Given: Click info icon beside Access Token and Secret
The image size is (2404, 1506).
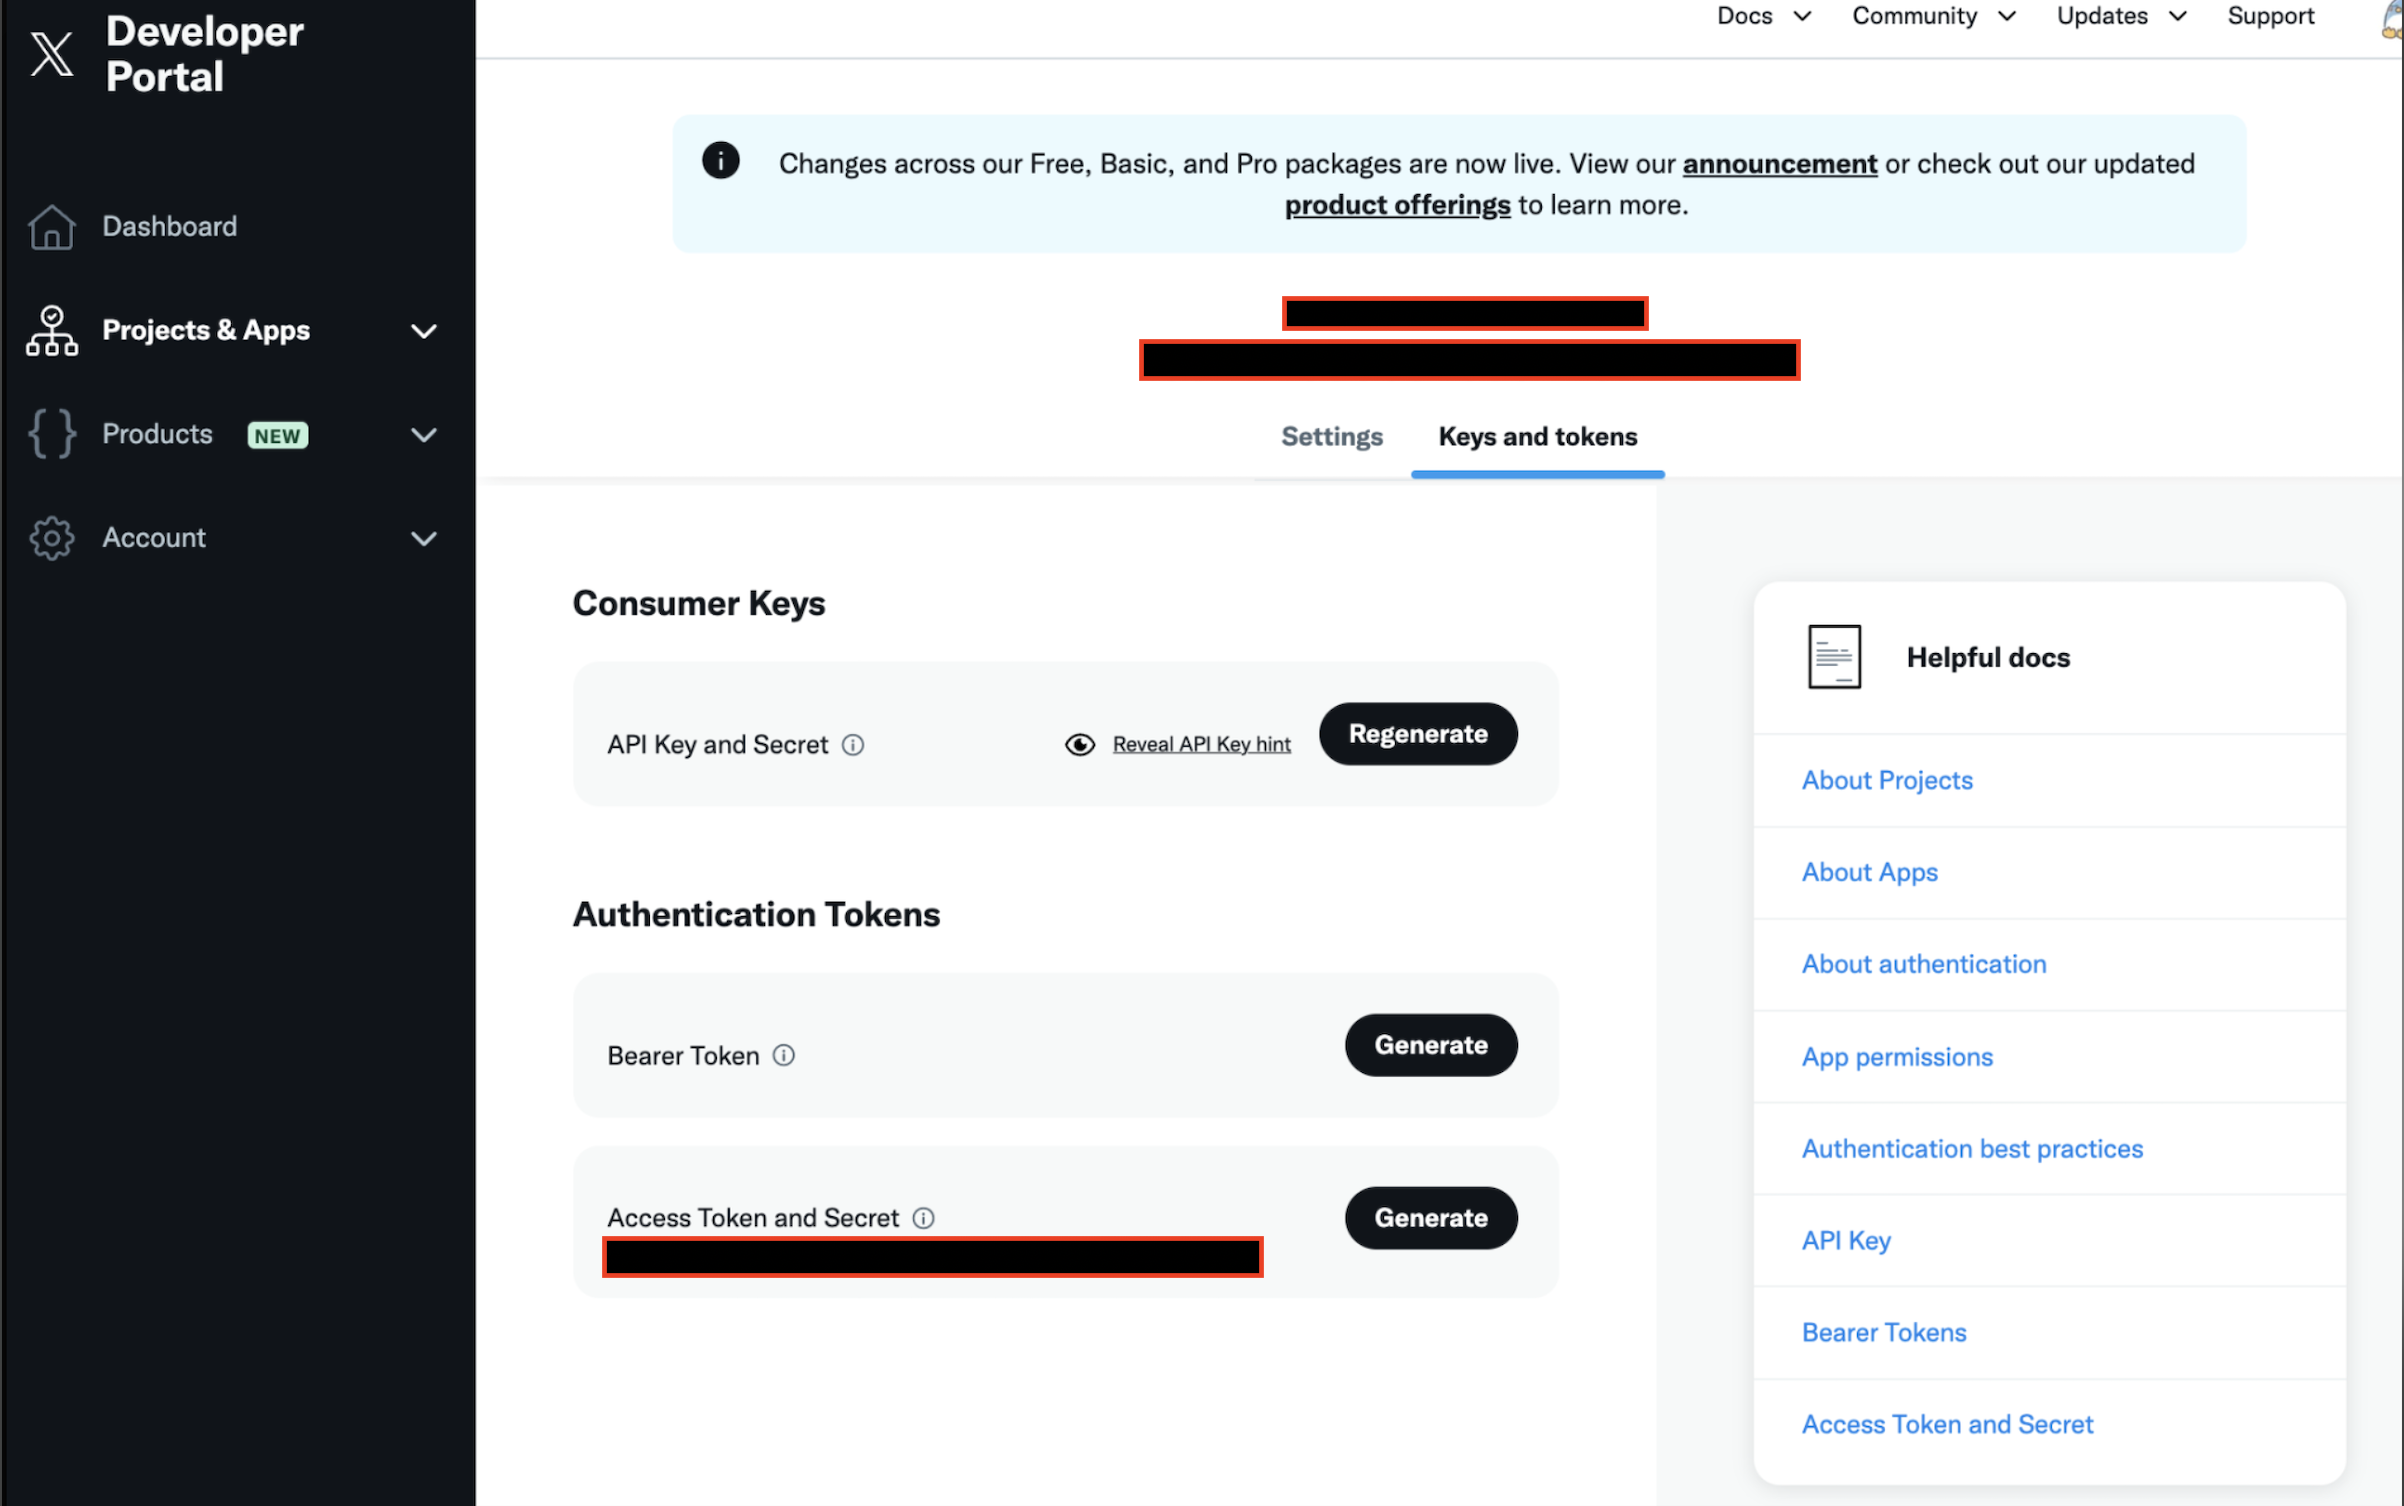Looking at the screenshot, I should pyautogui.click(x=924, y=1218).
